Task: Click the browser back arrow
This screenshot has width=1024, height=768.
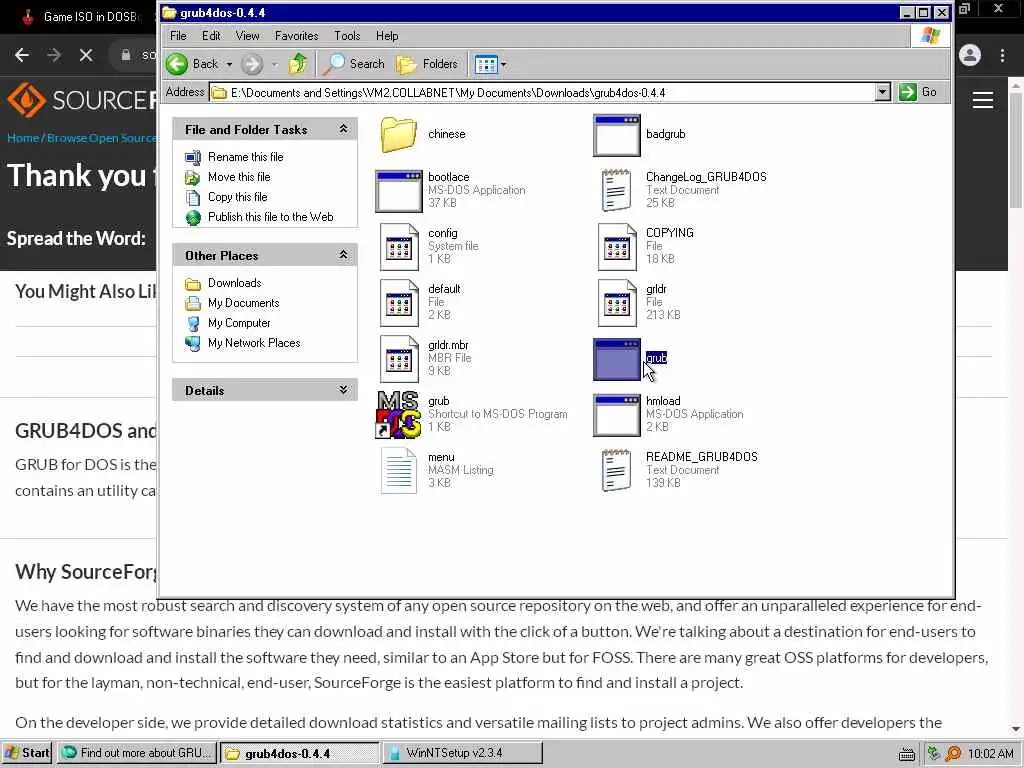Action: click(x=22, y=55)
